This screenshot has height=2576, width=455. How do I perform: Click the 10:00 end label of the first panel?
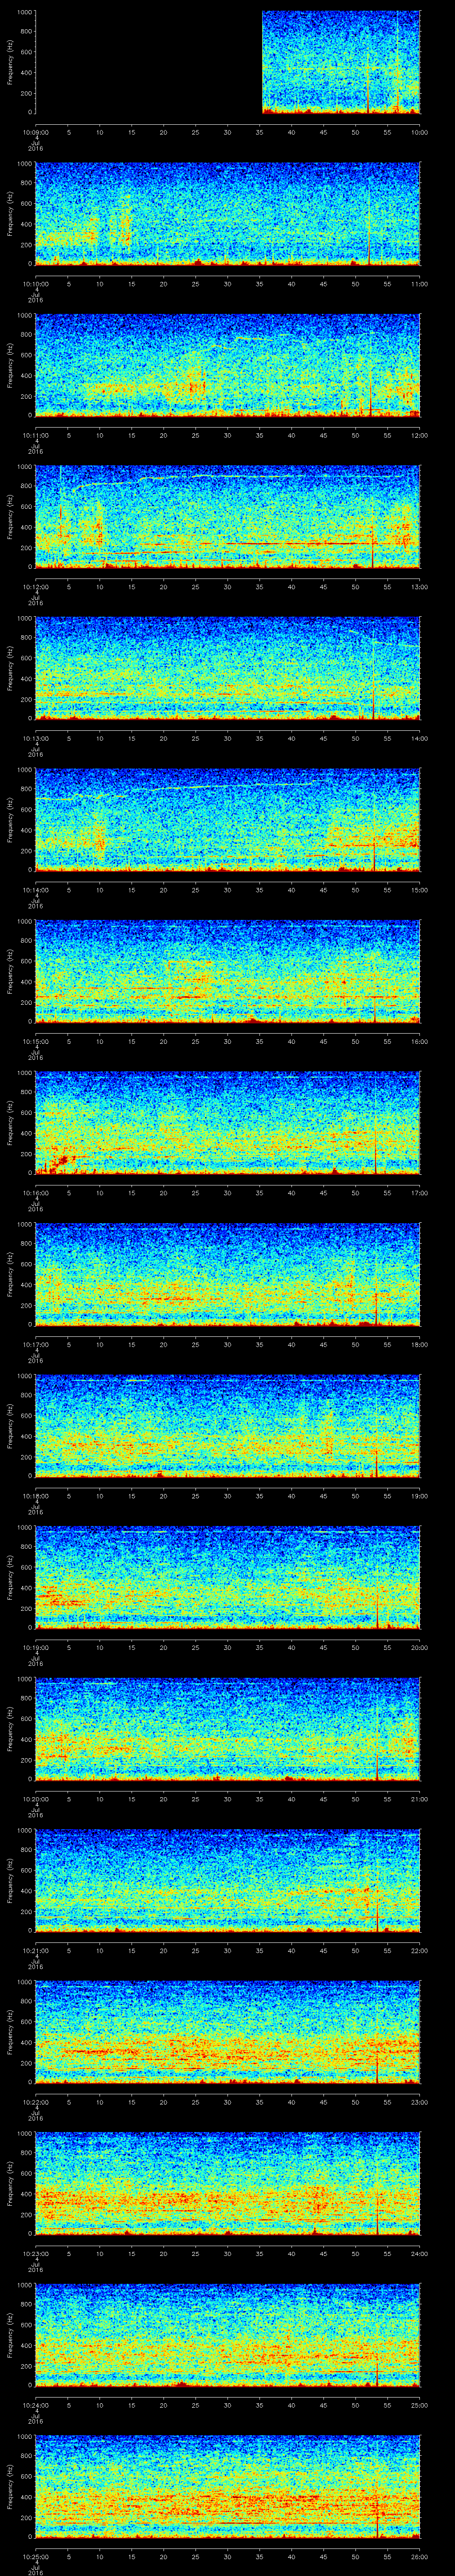click(x=419, y=131)
